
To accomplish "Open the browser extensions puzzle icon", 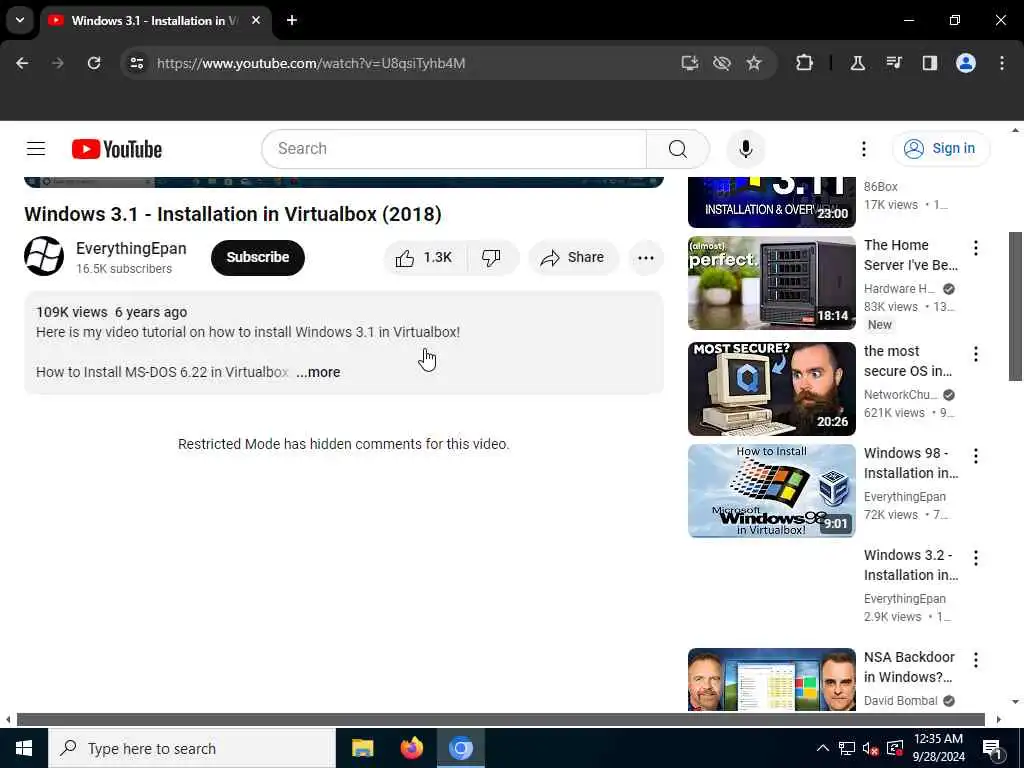I will [805, 63].
